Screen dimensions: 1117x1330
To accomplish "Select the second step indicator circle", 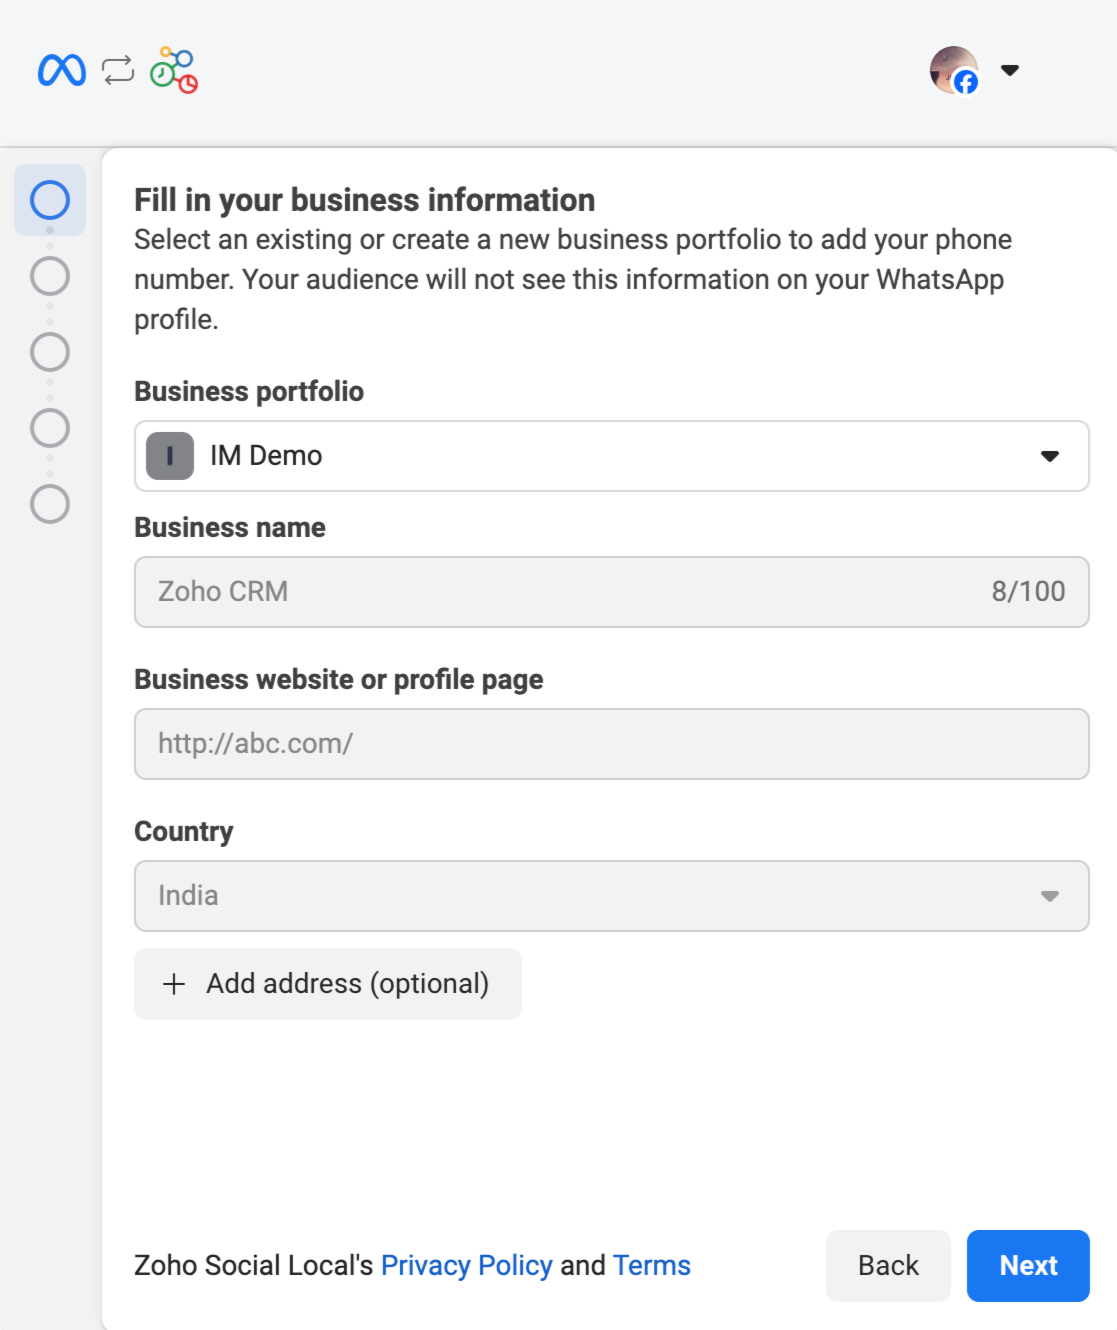I will (x=50, y=276).
